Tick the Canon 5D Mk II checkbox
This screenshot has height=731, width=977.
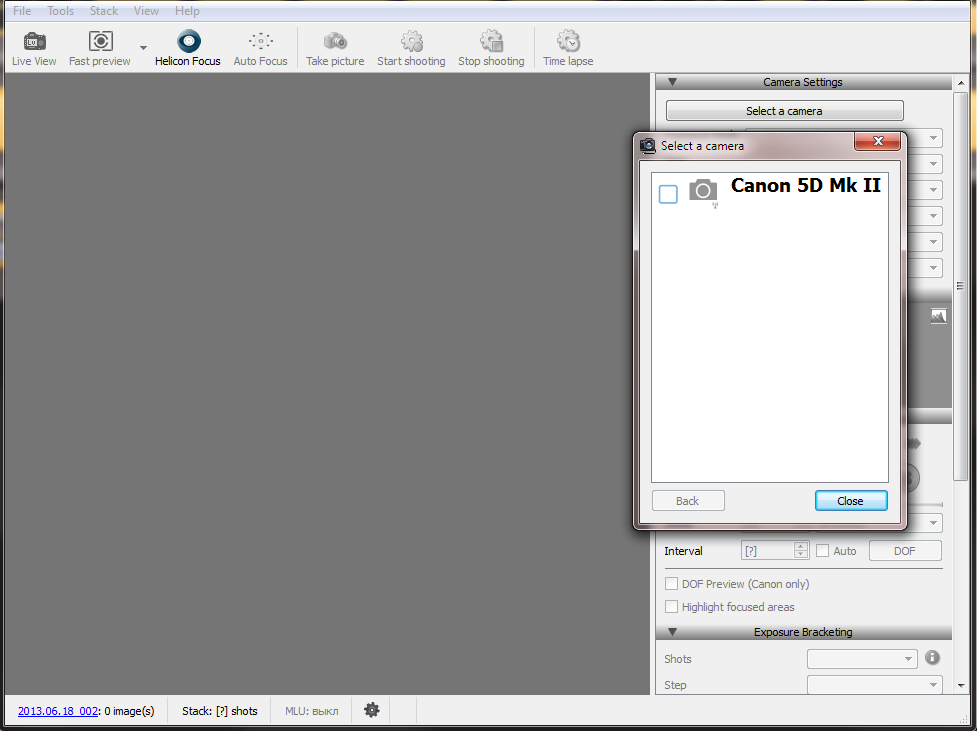tap(668, 194)
